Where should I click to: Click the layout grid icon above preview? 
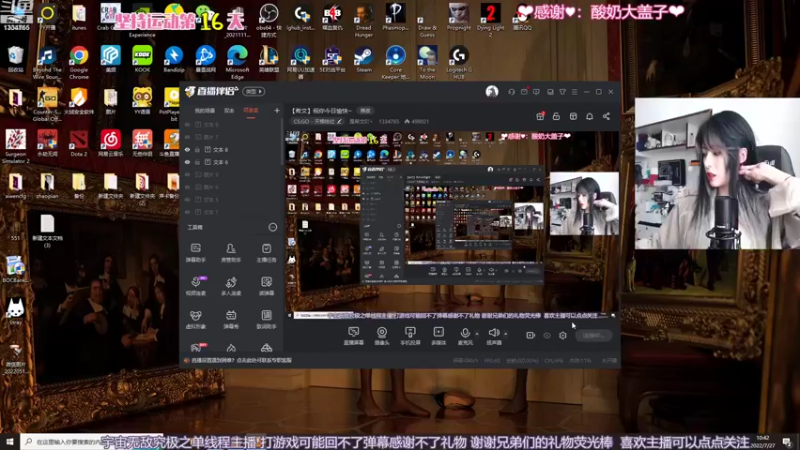click(x=573, y=116)
